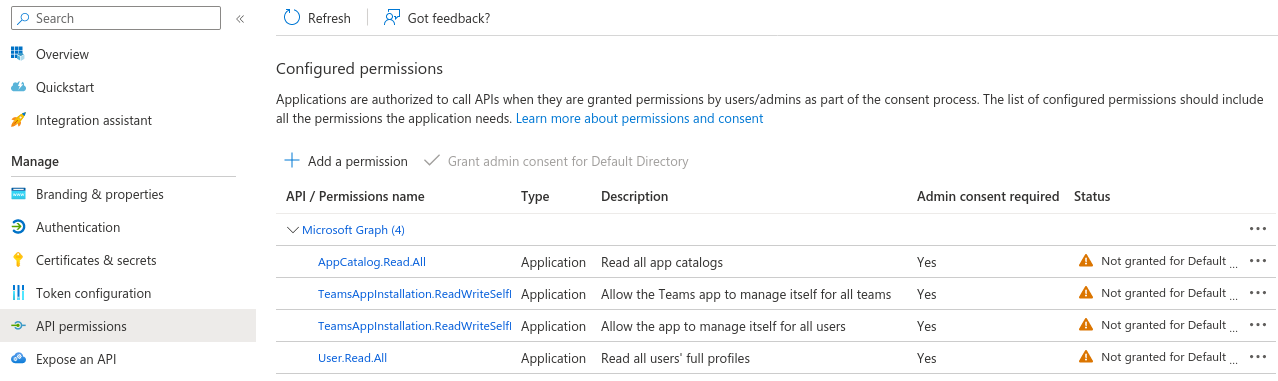Click the Token configuration bars icon

[x=18, y=293]
